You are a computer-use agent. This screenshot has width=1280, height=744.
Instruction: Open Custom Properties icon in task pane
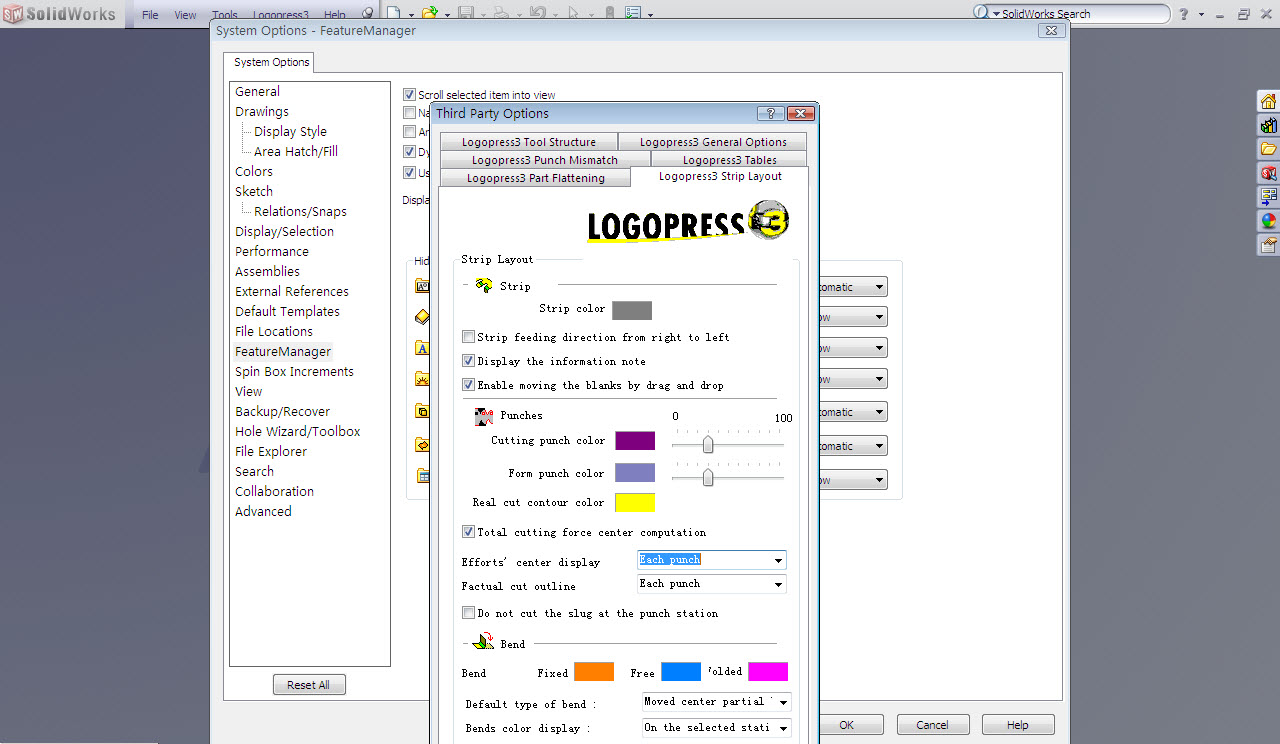(1268, 245)
